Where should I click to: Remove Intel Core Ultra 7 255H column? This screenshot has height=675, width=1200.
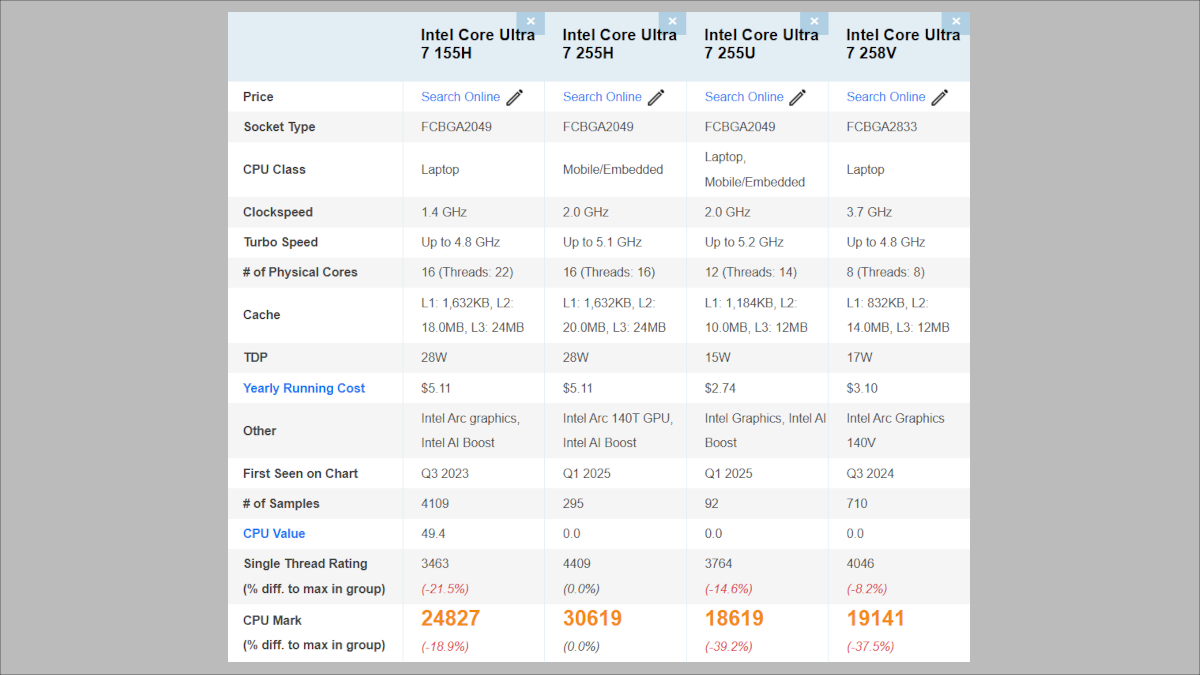click(x=672, y=22)
